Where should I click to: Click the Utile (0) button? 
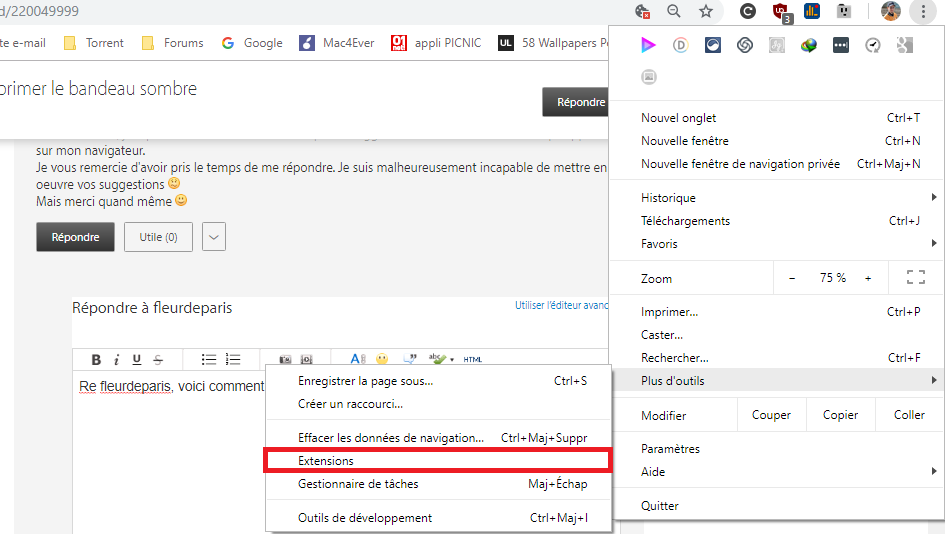tap(158, 237)
